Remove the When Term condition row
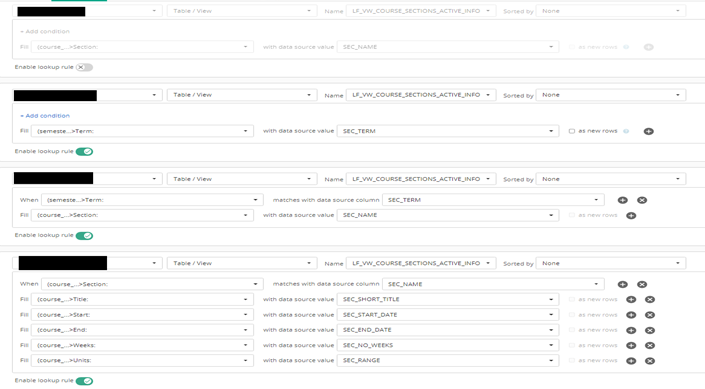705x389 pixels. click(642, 200)
